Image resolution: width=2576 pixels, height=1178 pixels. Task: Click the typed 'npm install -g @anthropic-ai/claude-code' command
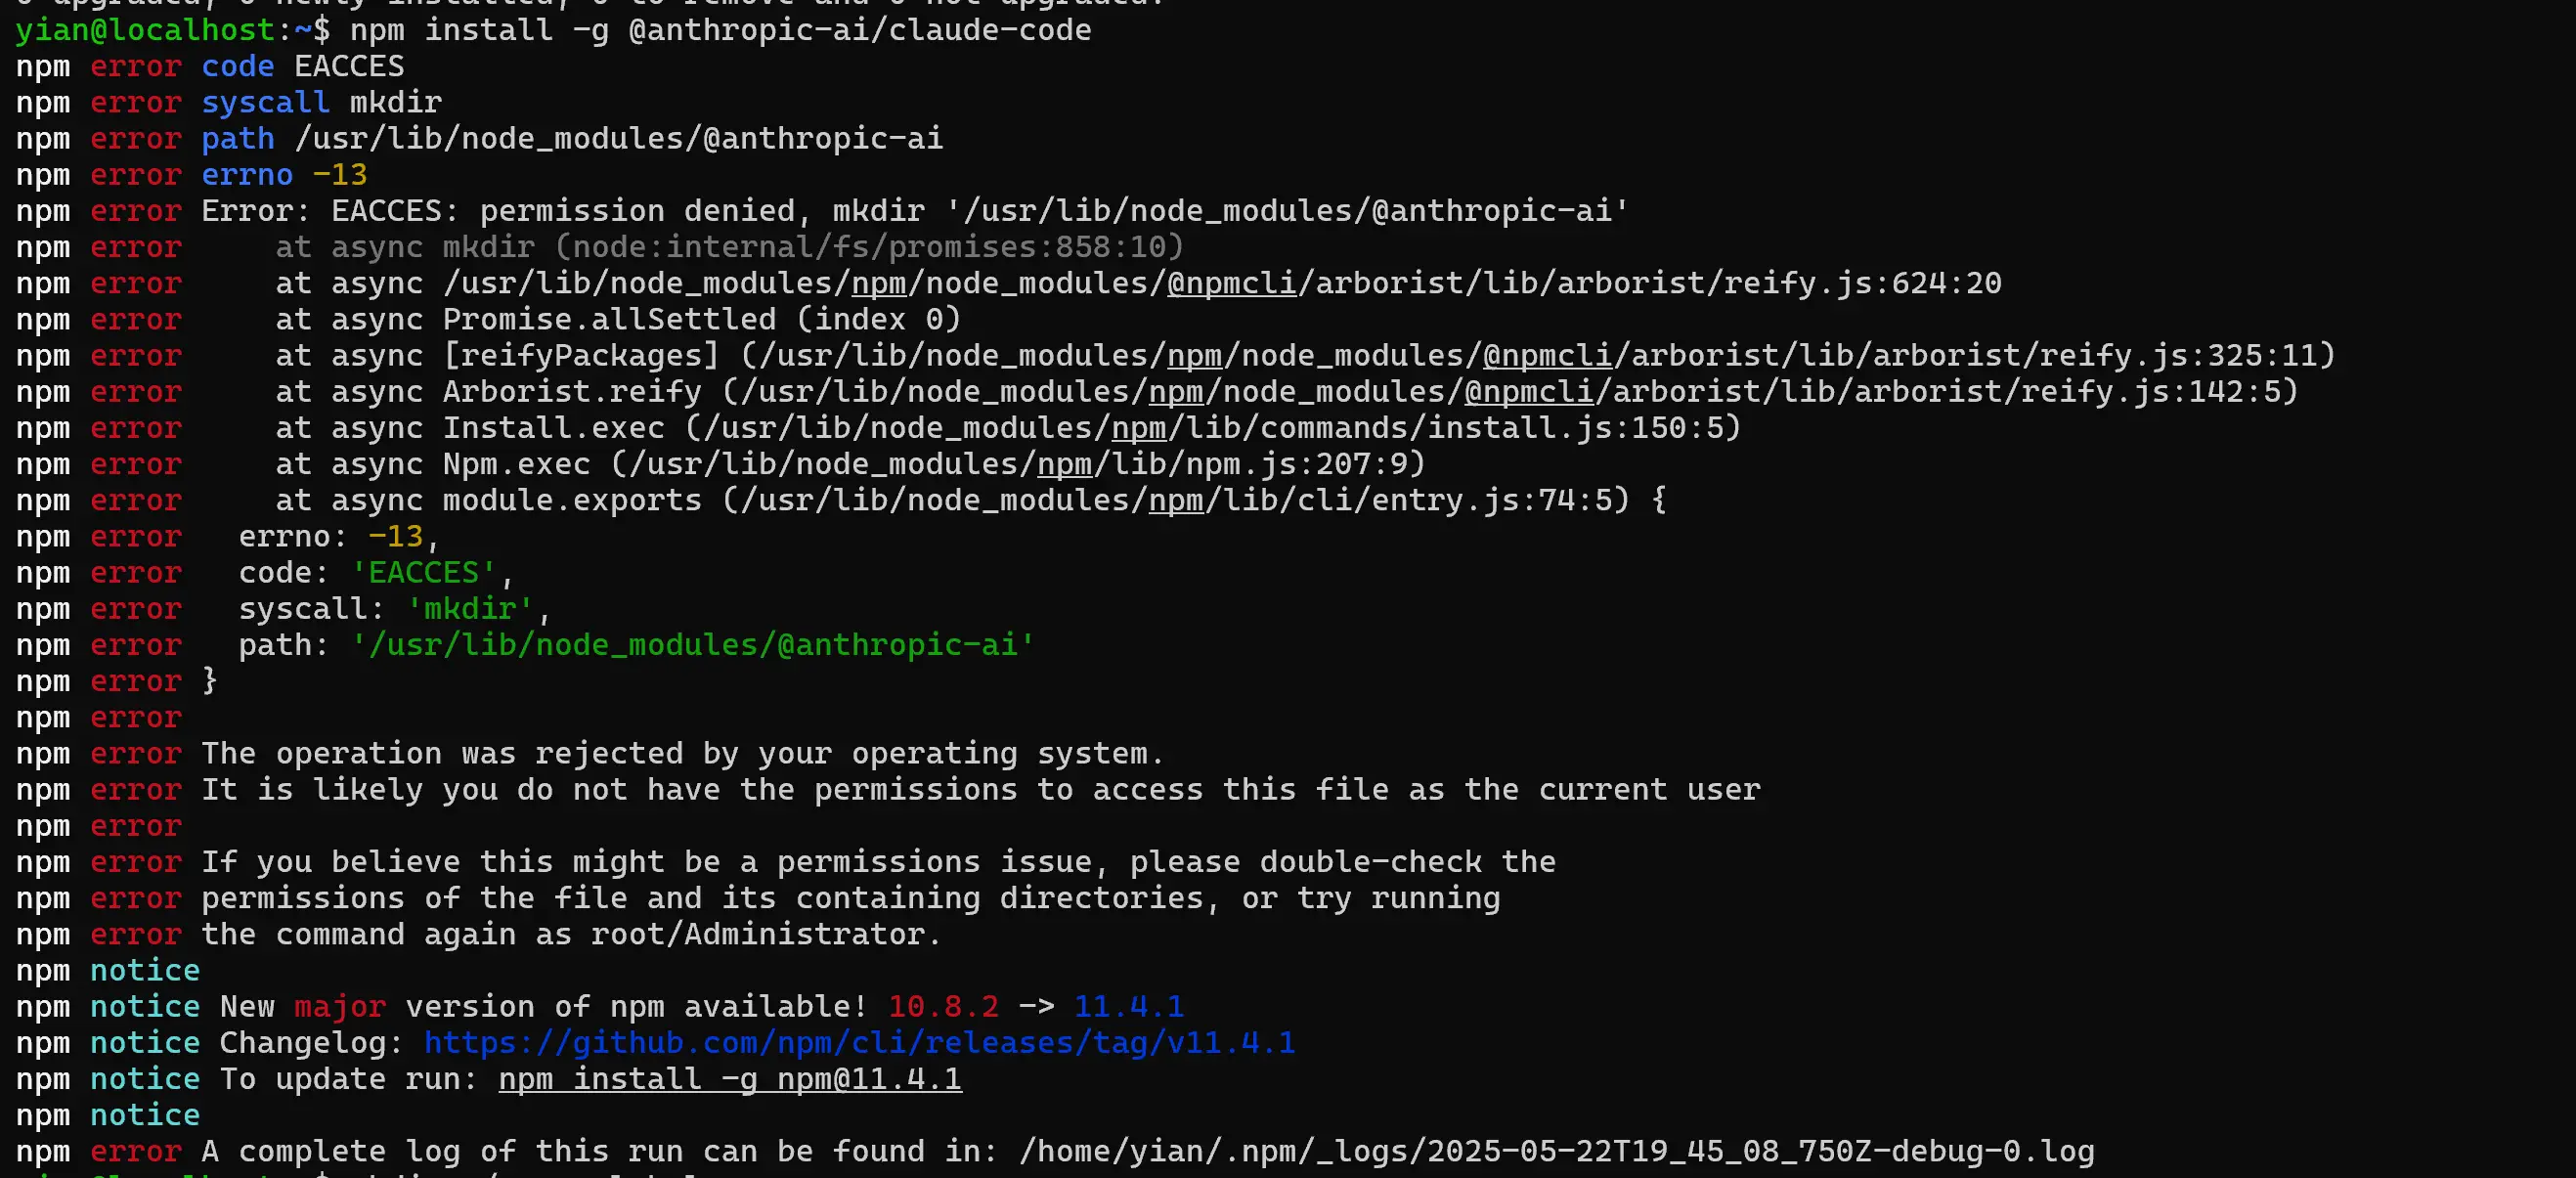720,30
